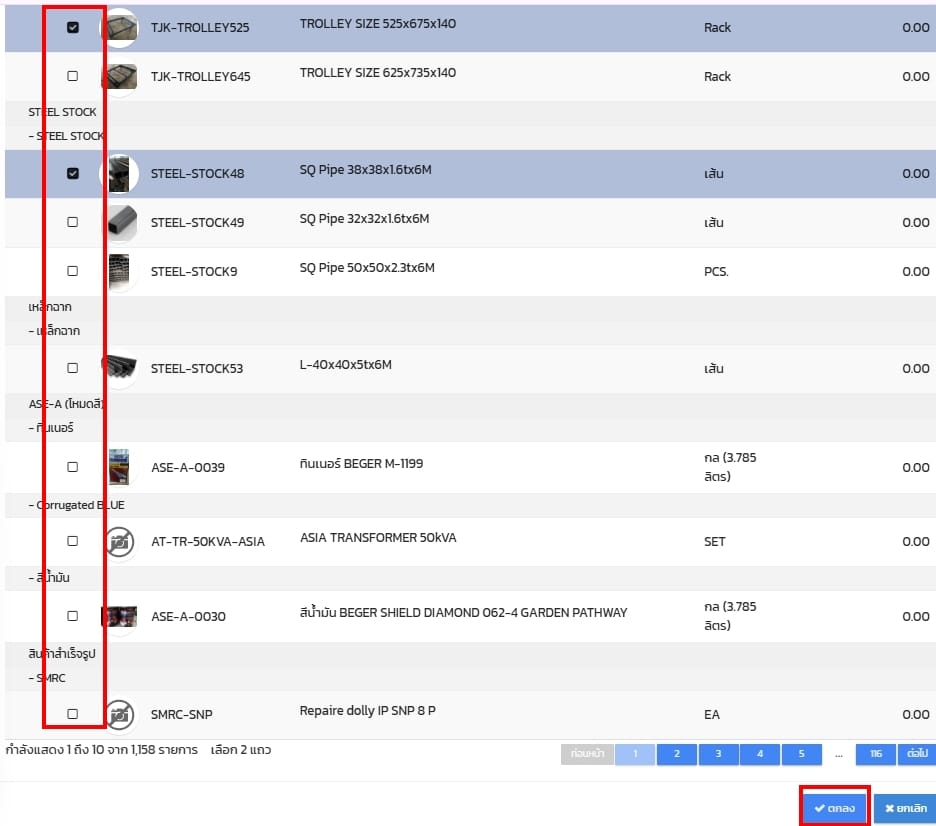Image resolution: width=936 pixels, height=826 pixels.
Task: Click the STEEL-STOCK9 product image
Action: coord(120,271)
